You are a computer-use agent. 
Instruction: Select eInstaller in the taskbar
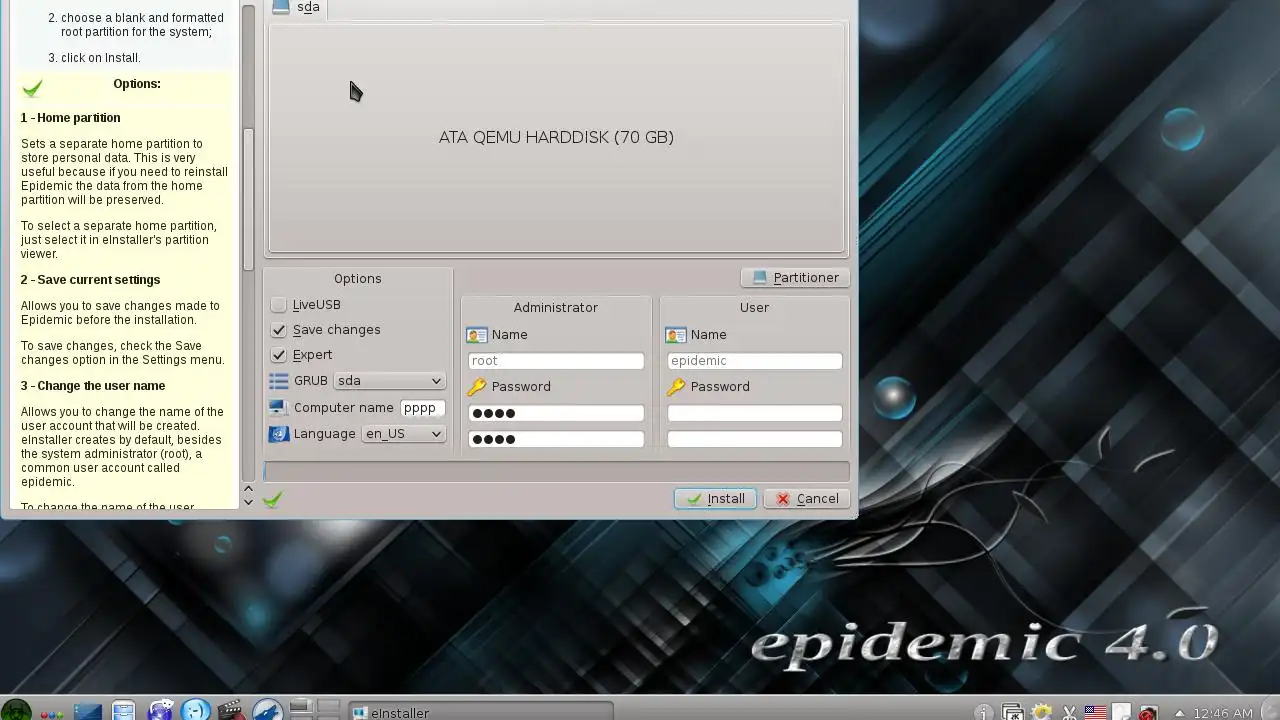click(480, 712)
